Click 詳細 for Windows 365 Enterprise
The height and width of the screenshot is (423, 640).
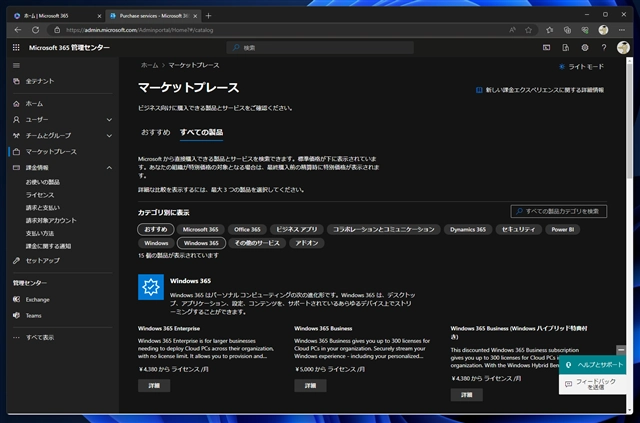click(x=154, y=385)
